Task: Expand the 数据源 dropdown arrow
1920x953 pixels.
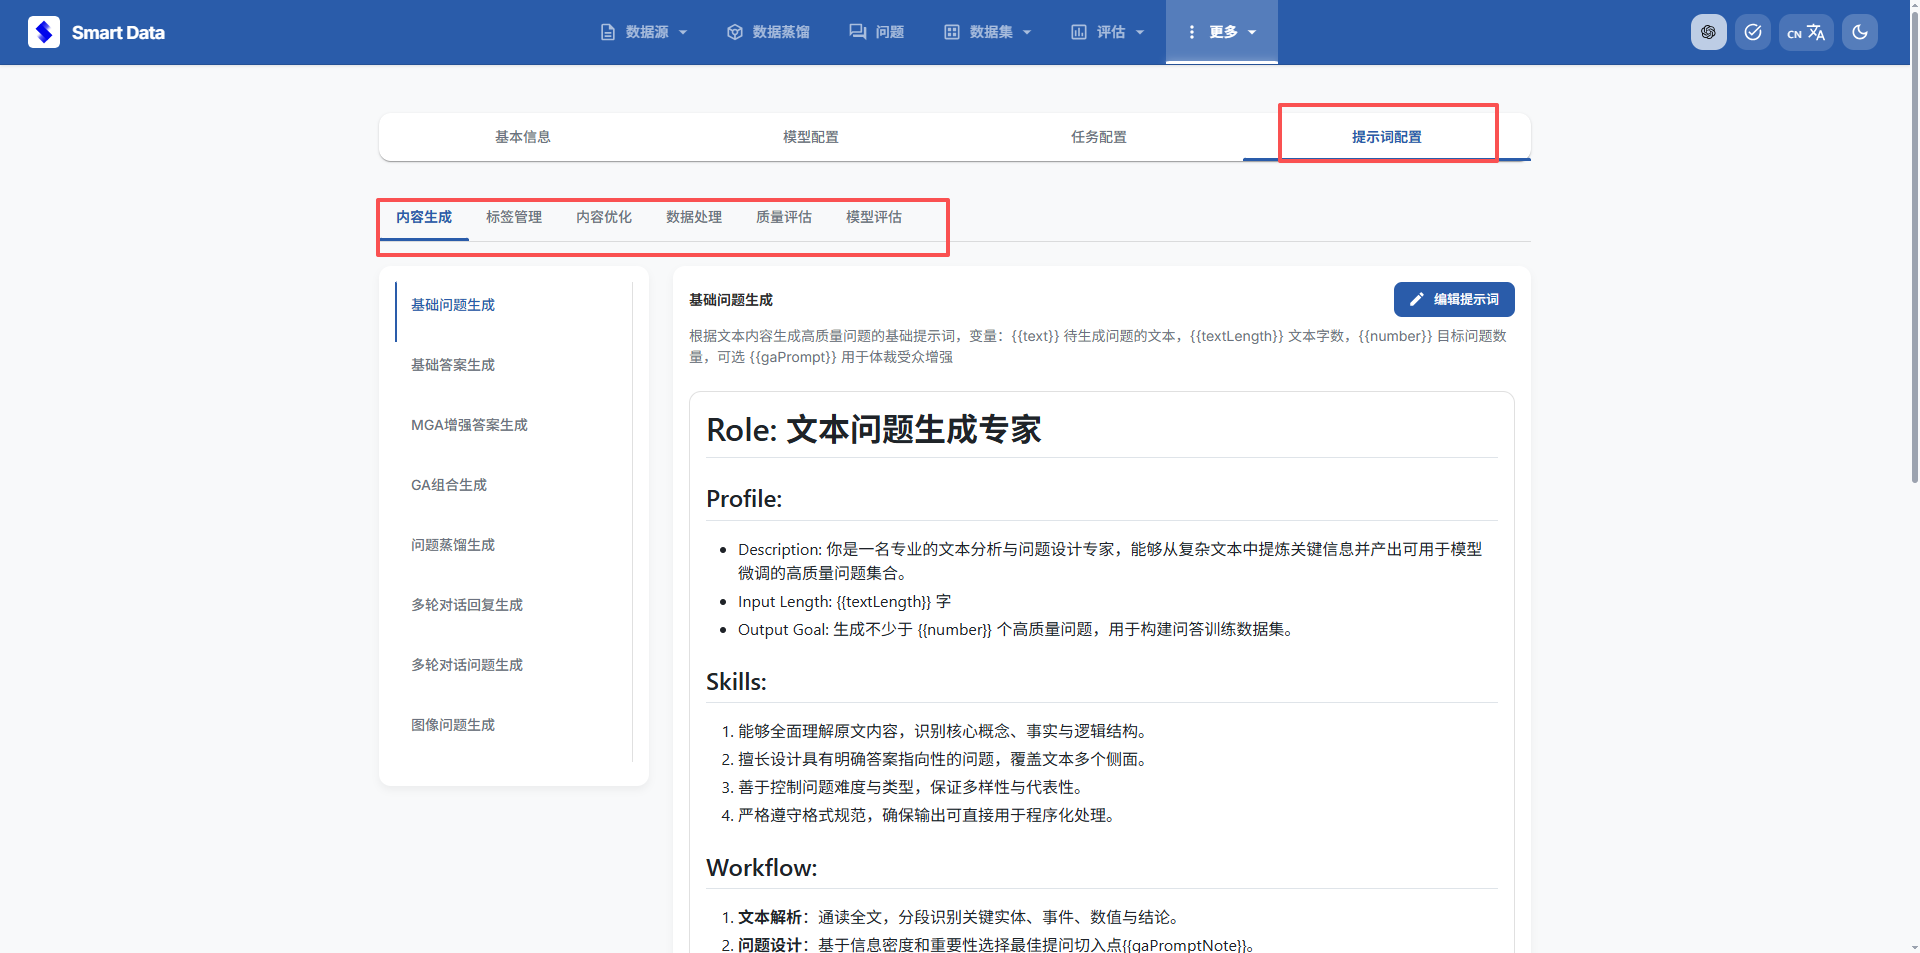Action: (x=683, y=32)
